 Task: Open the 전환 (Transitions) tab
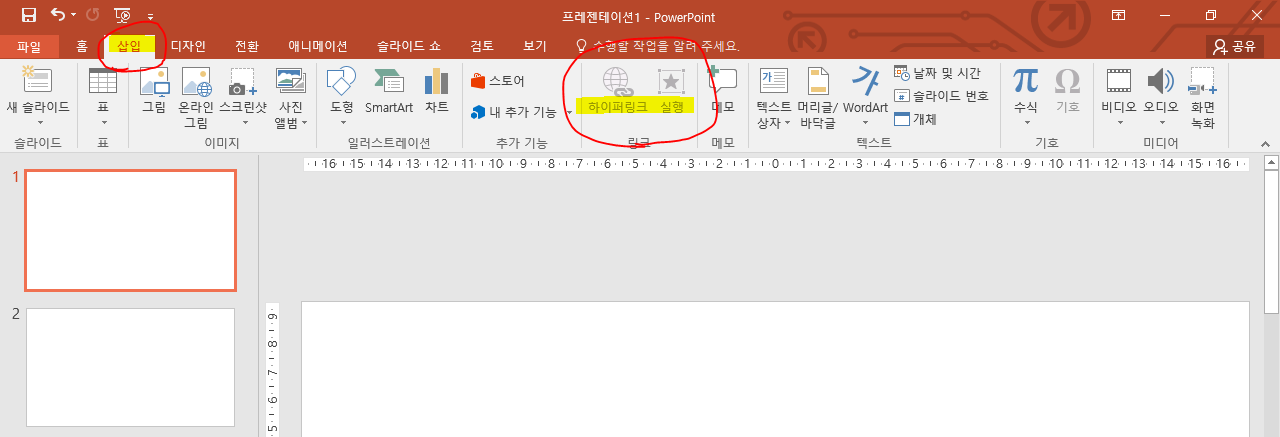pyautogui.click(x=247, y=46)
